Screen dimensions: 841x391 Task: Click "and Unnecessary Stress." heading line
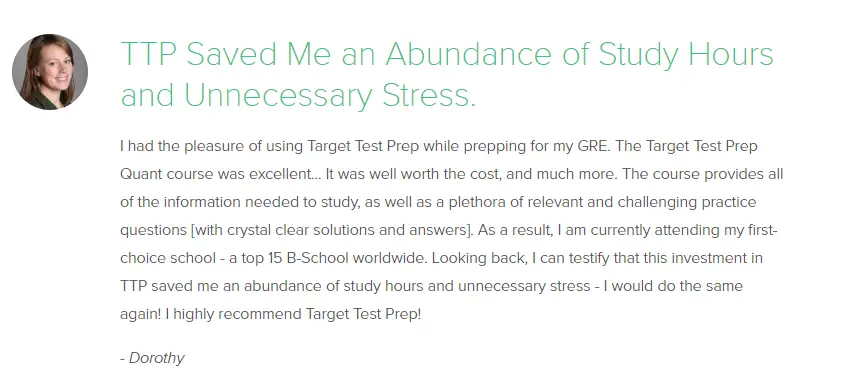tap(298, 97)
